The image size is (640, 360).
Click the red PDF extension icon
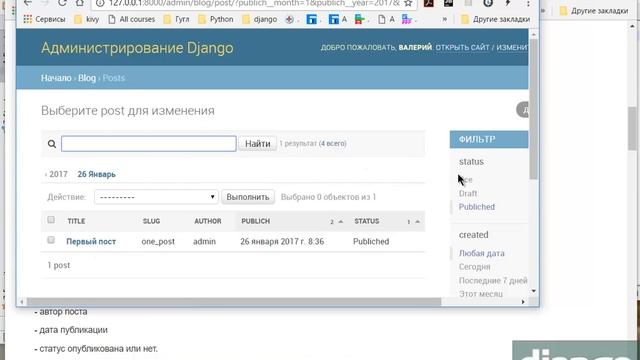point(429,3)
